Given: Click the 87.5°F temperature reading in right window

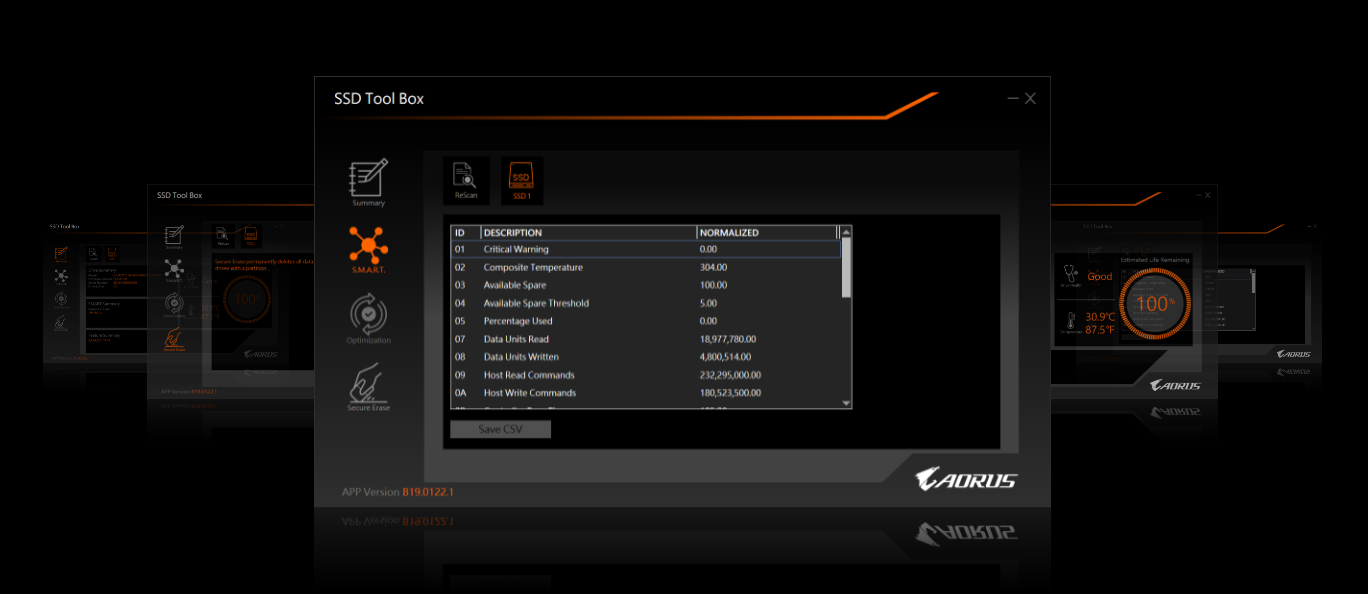Looking at the screenshot, I should coord(1100,329).
